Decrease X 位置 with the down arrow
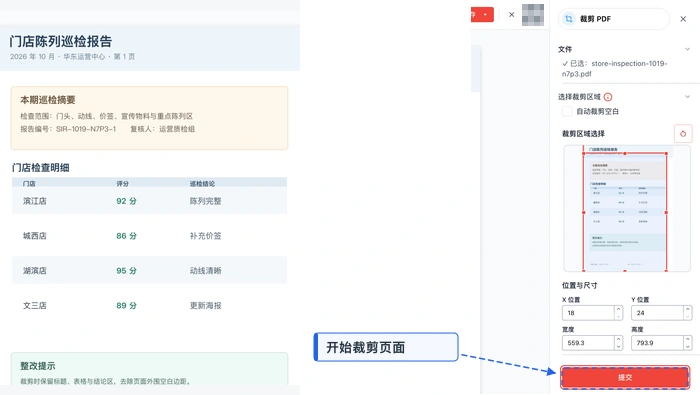Image resolution: width=700 pixels, height=395 pixels. (x=618, y=316)
